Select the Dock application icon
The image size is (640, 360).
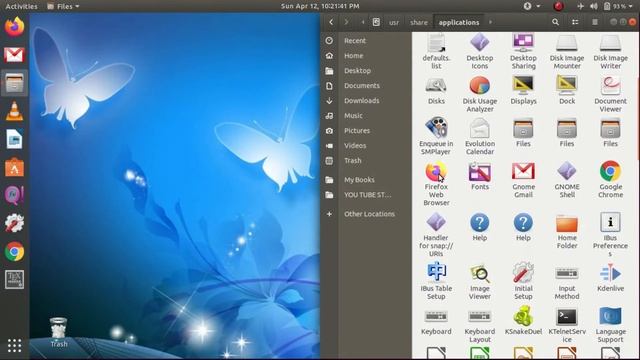coord(567,86)
